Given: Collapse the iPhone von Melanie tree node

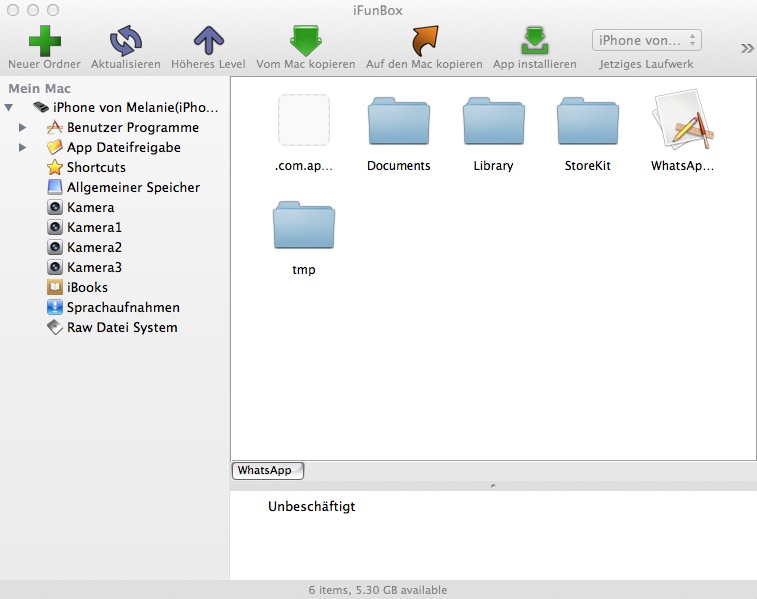Looking at the screenshot, I should pos(9,107).
